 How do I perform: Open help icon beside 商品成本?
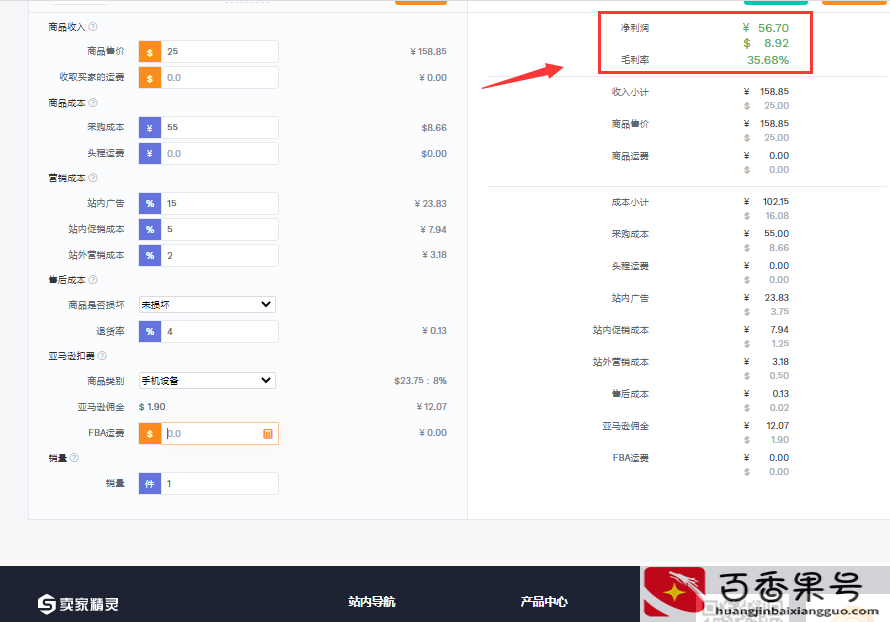(93, 103)
